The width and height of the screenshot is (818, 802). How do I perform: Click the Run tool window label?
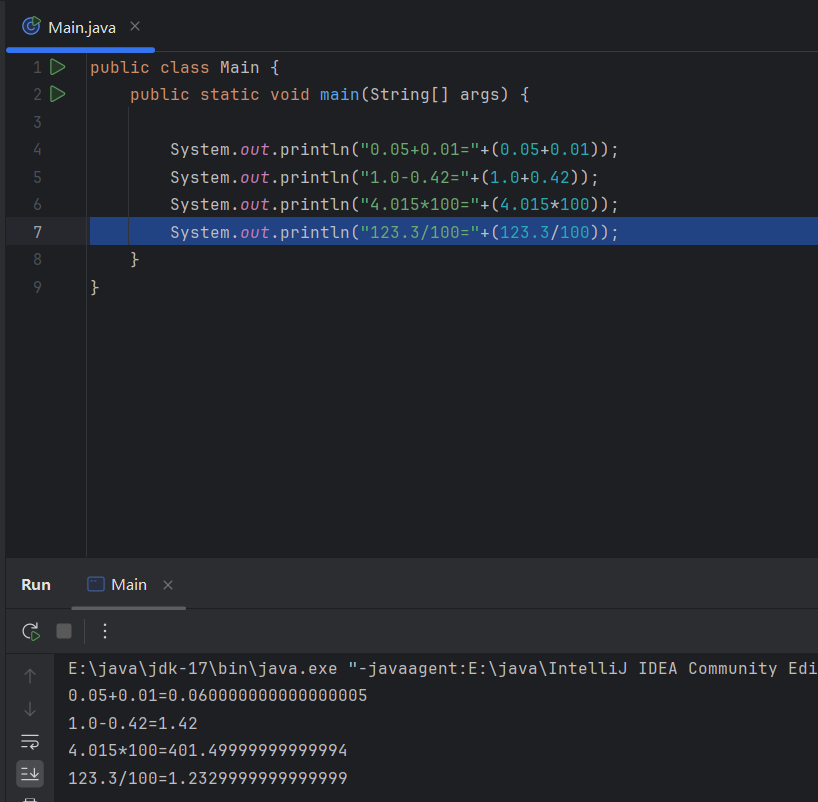(x=36, y=585)
